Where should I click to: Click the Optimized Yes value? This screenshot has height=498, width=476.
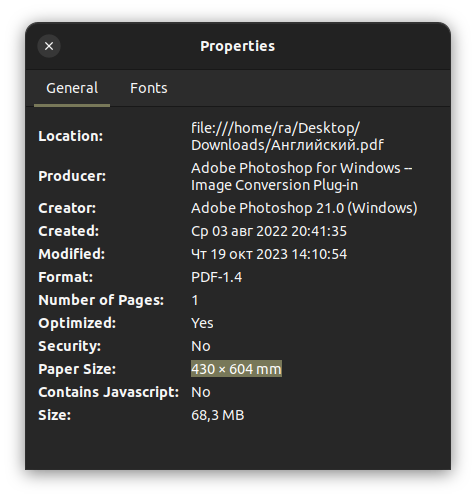pos(202,323)
